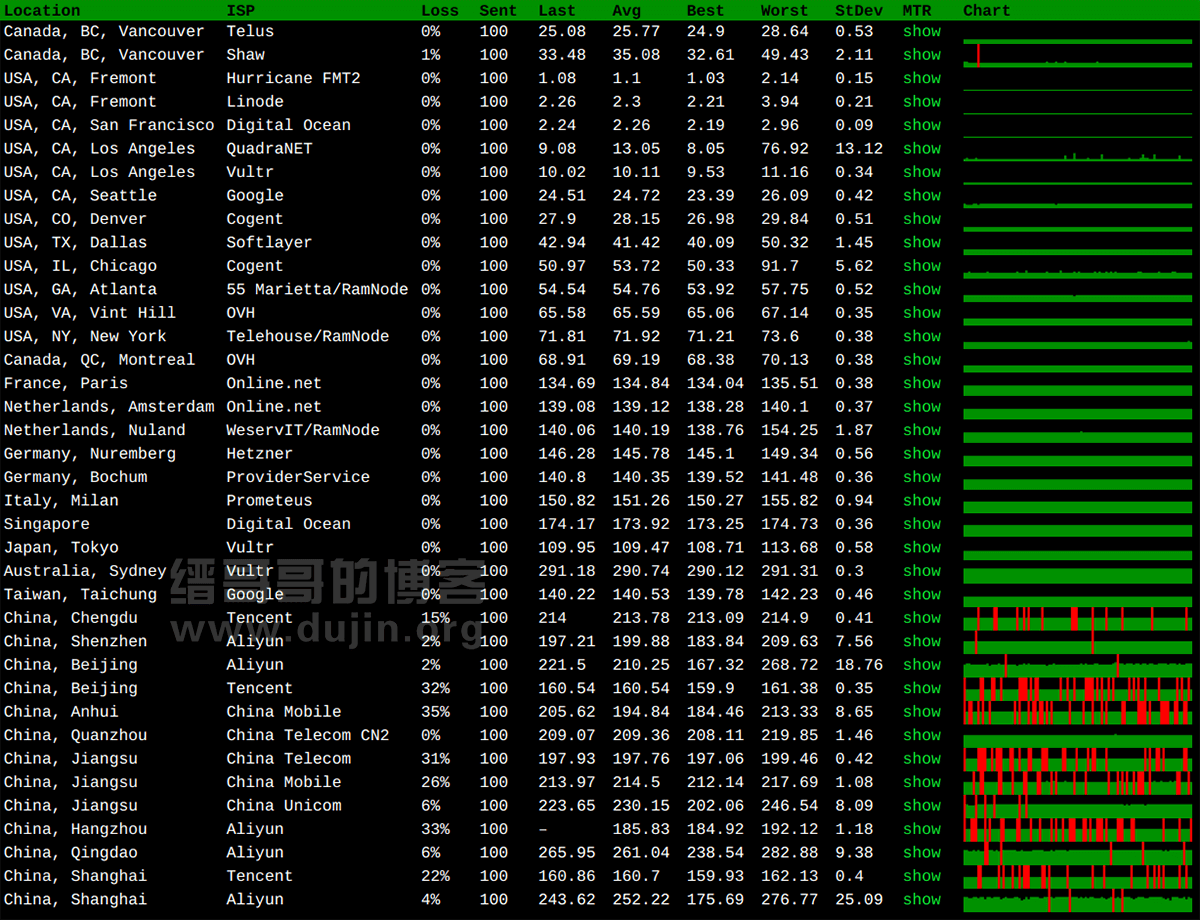Select 291.18 last value for Sydney
Image resolution: width=1200 pixels, height=920 pixels.
click(x=567, y=571)
